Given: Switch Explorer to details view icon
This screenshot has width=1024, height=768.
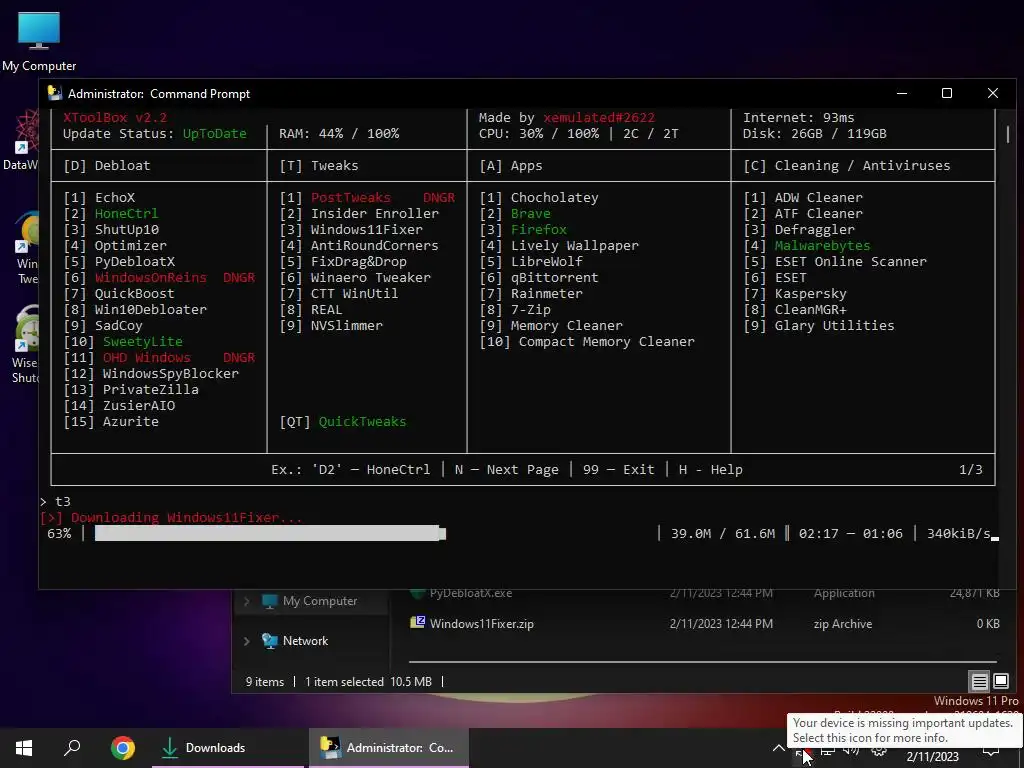Looking at the screenshot, I should pos(979,682).
